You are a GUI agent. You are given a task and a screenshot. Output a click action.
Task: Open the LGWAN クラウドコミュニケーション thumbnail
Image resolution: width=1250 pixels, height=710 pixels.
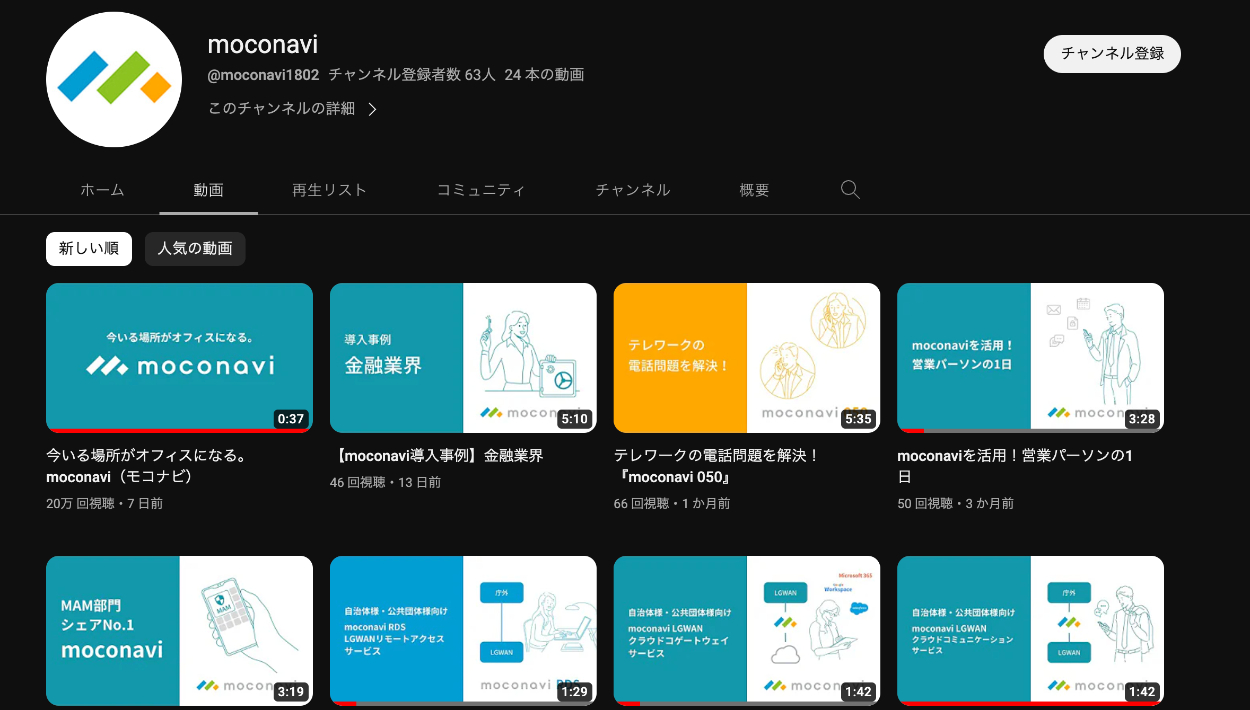click(1030, 630)
